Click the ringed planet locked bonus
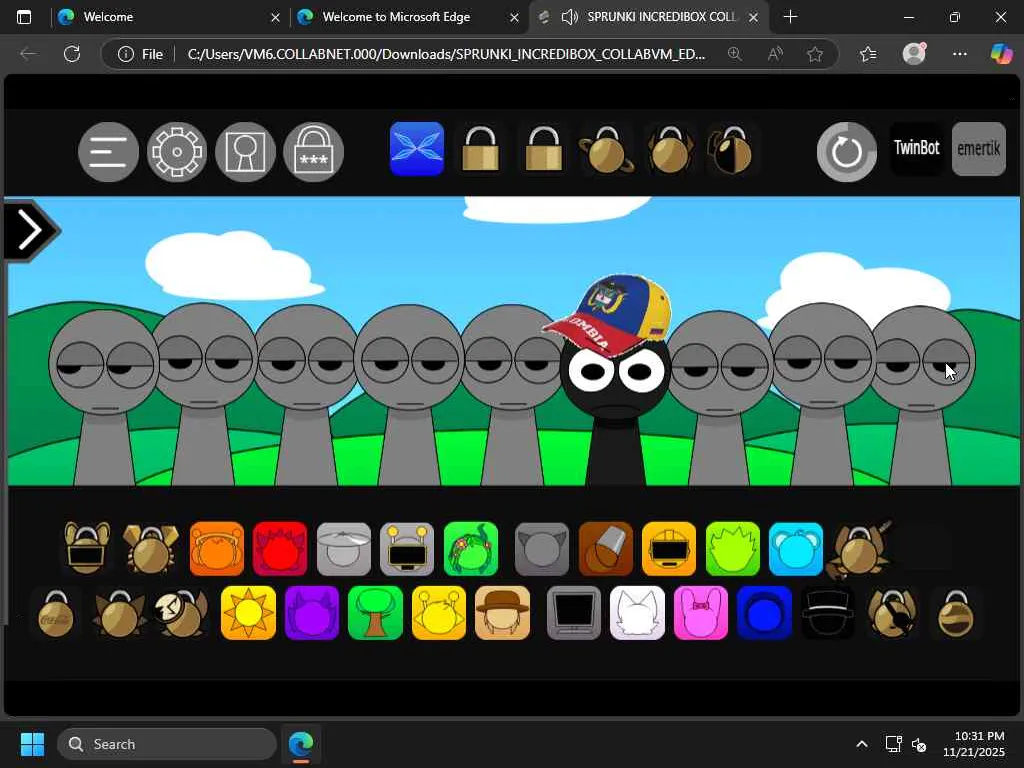Viewport: 1024px width, 768px height. point(607,150)
